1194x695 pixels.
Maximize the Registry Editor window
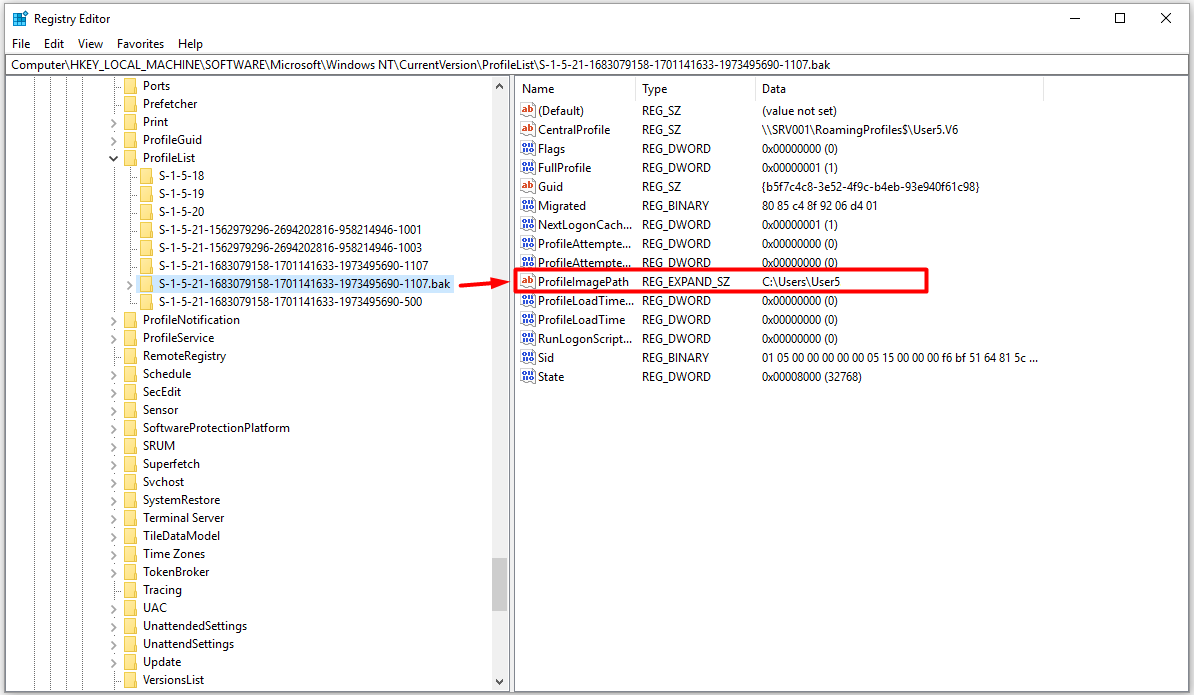coord(1119,18)
